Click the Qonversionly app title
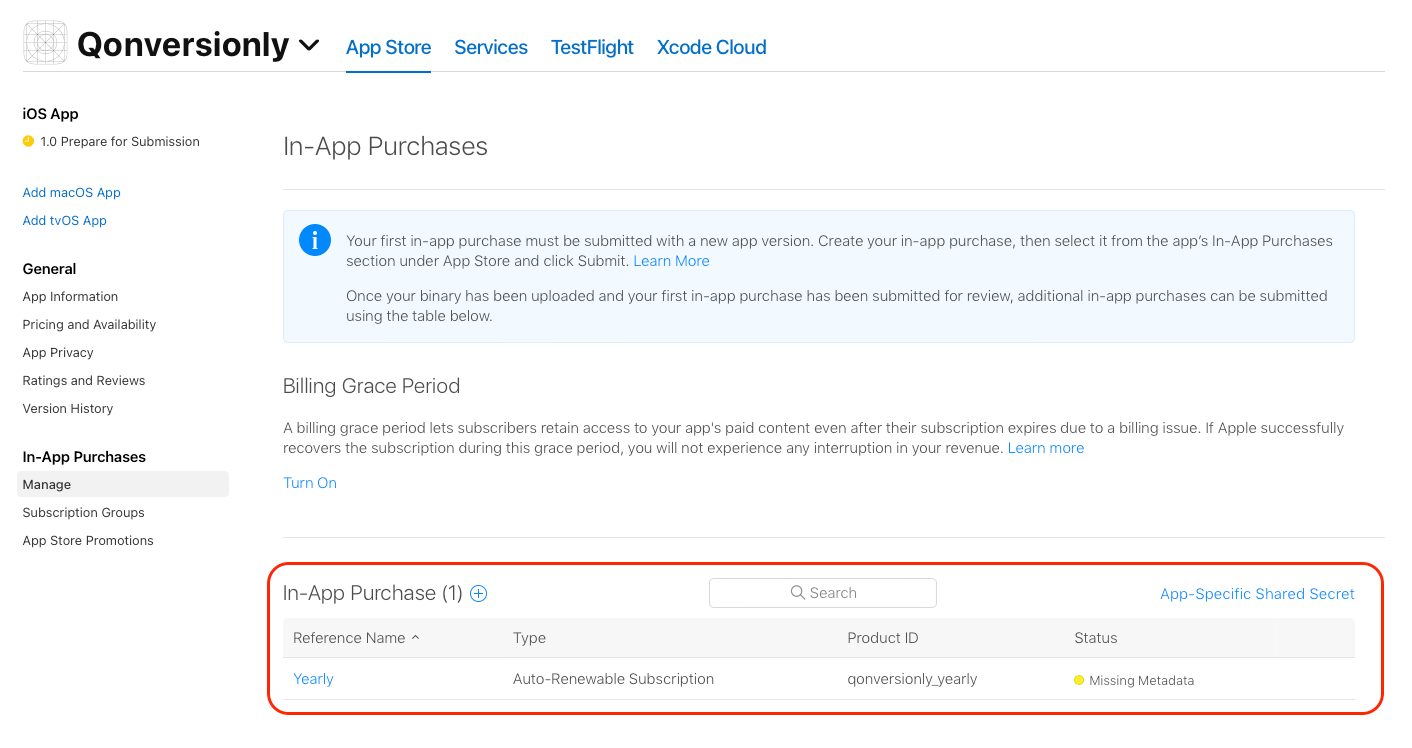1412x748 pixels. pyautogui.click(x=183, y=45)
